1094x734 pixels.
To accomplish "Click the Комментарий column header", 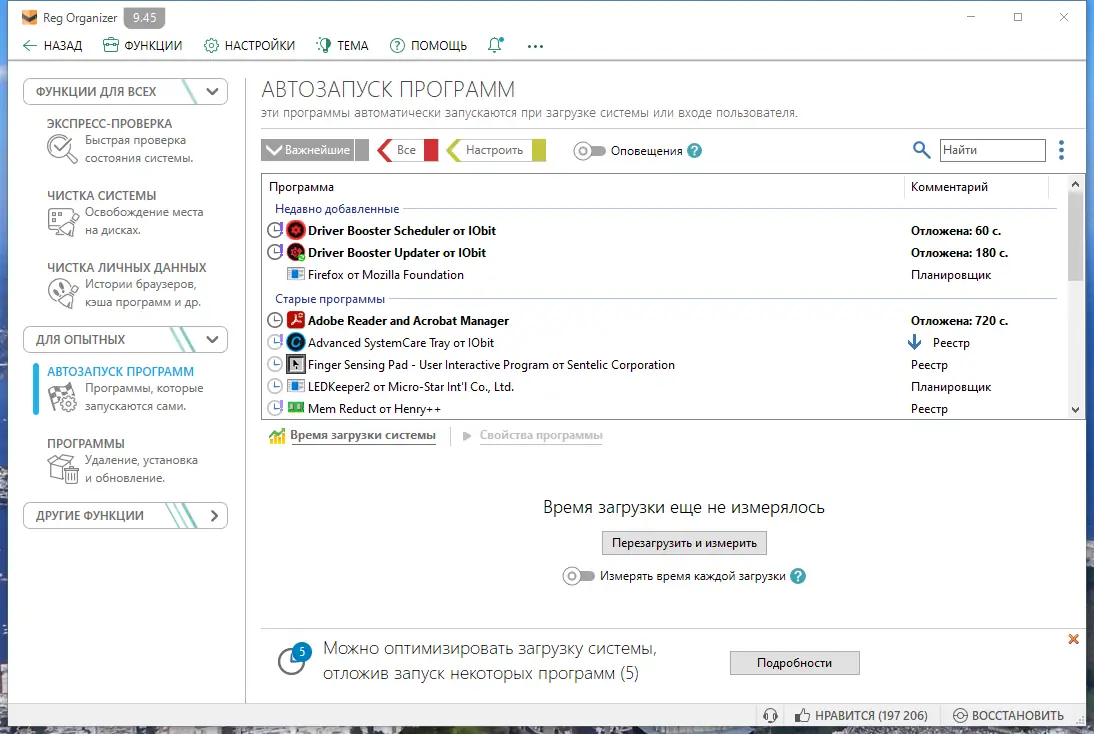I will [976, 187].
